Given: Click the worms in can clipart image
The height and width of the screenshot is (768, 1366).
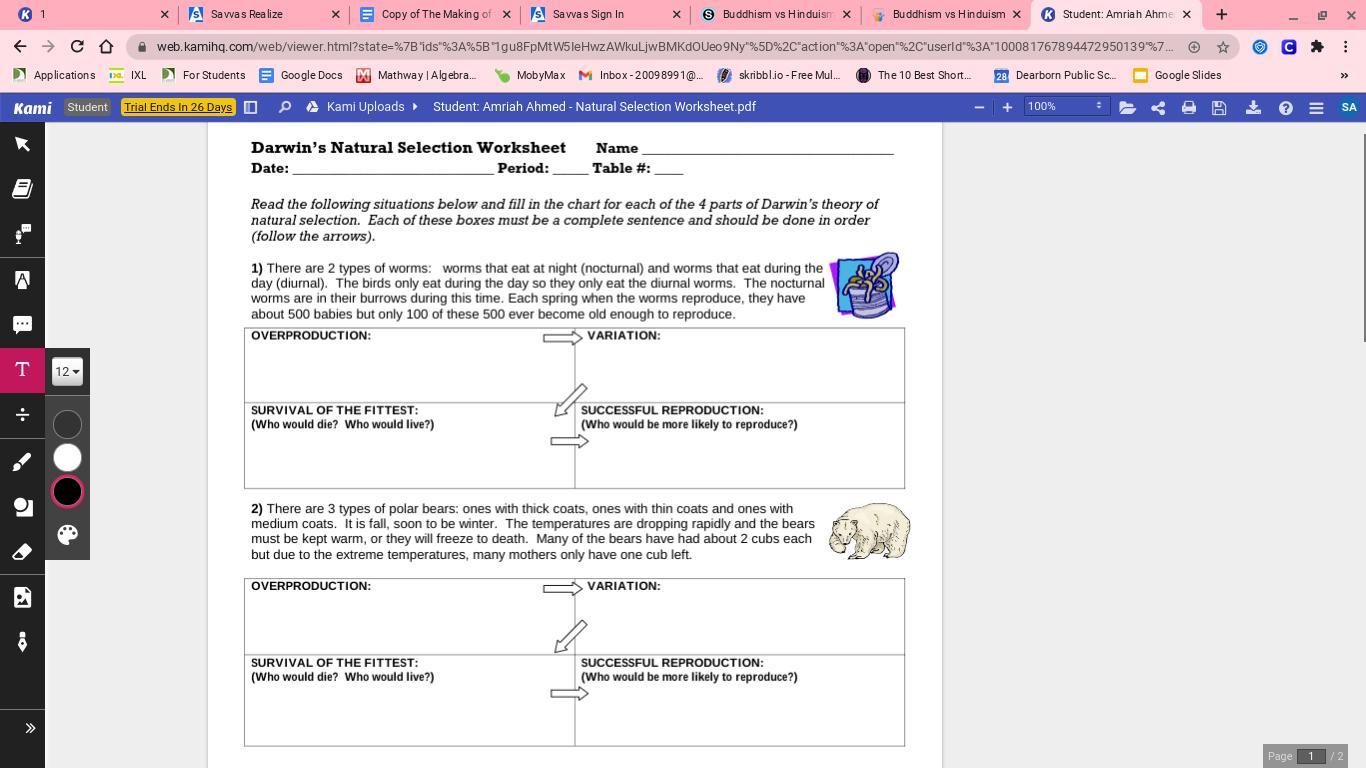Looking at the screenshot, I should (865, 285).
